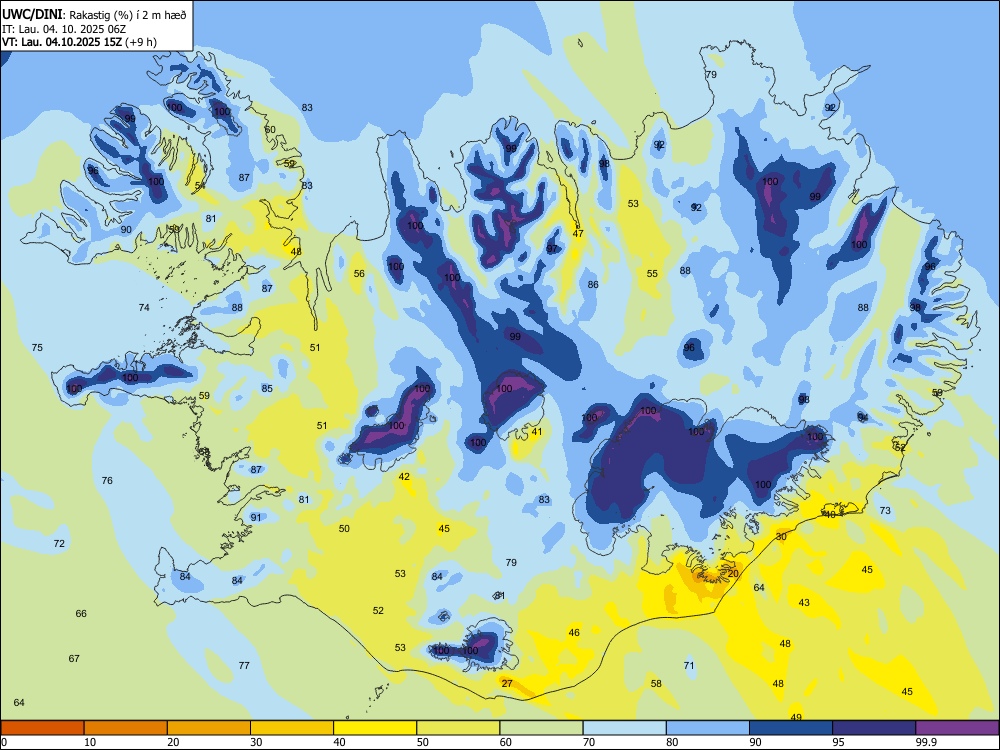
Task: Click the dark orange 0–10 legend swatch
Action: (x=42, y=728)
